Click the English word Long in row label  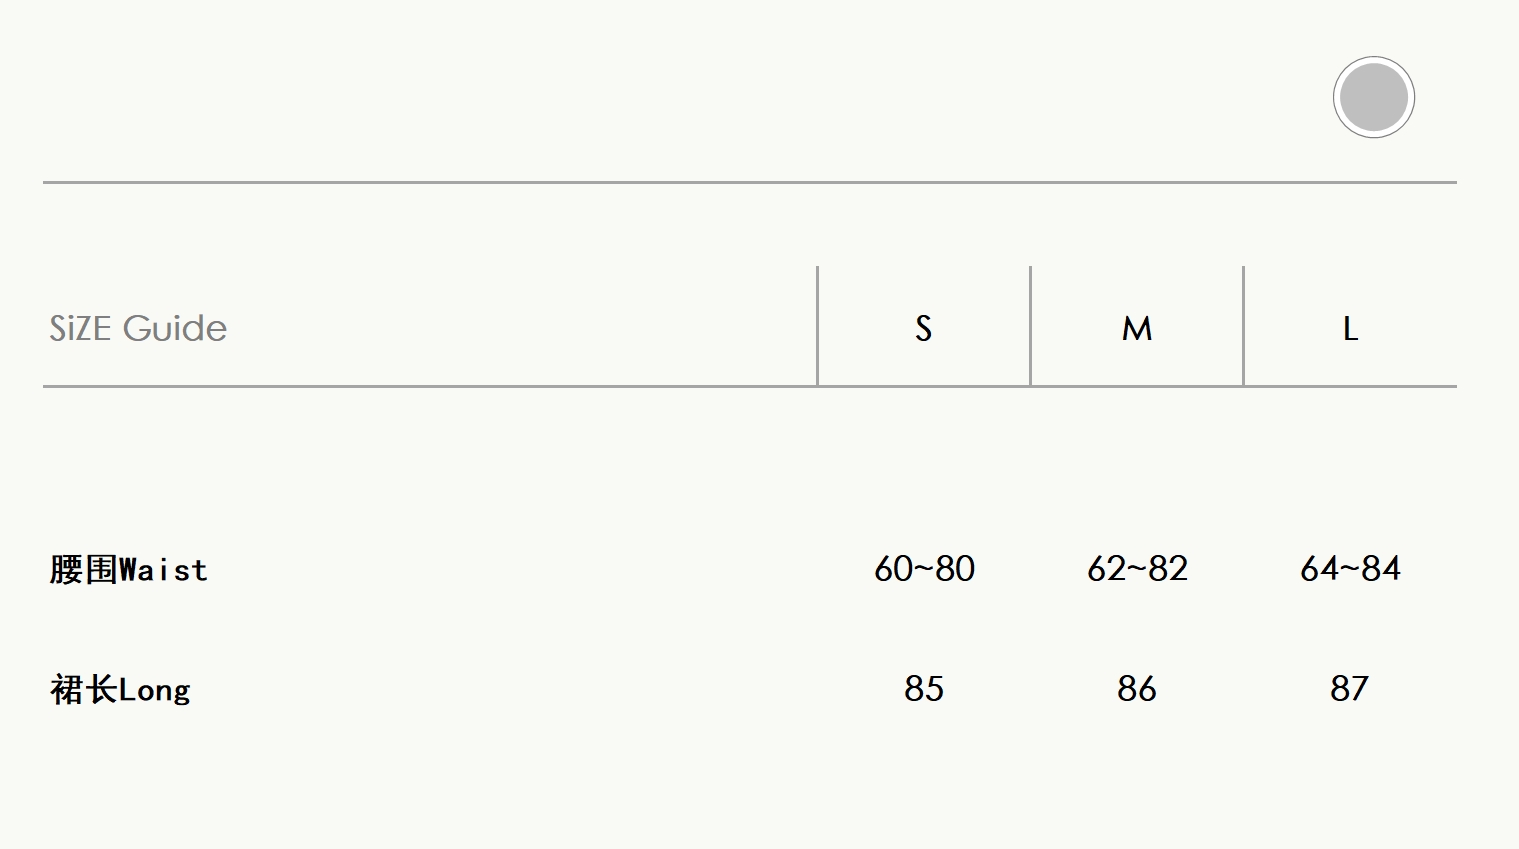[154, 690]
